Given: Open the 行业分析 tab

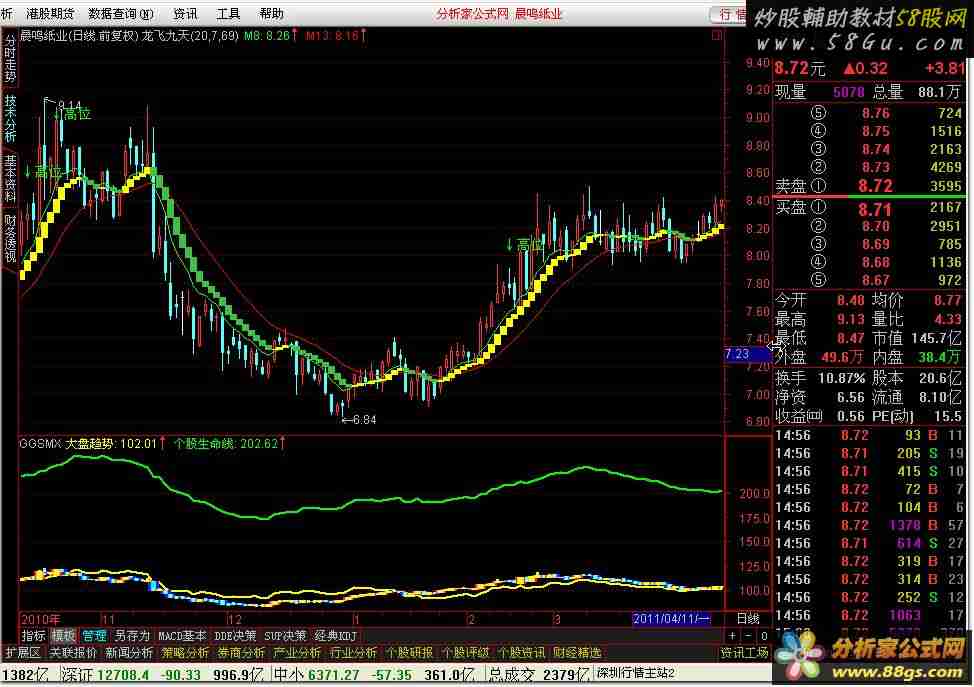Looking at the screenshot, I should [x=353, y=653].
